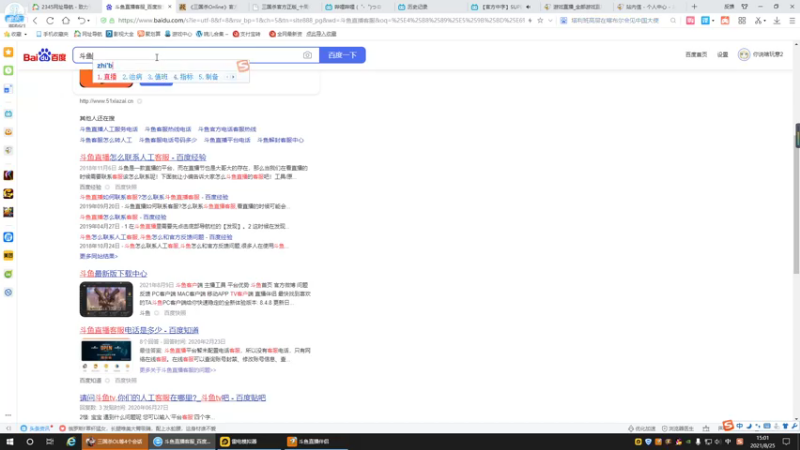800x450 pixels.
Task: Click the green clock sidebar icon
Action: (x=8, y=70)
